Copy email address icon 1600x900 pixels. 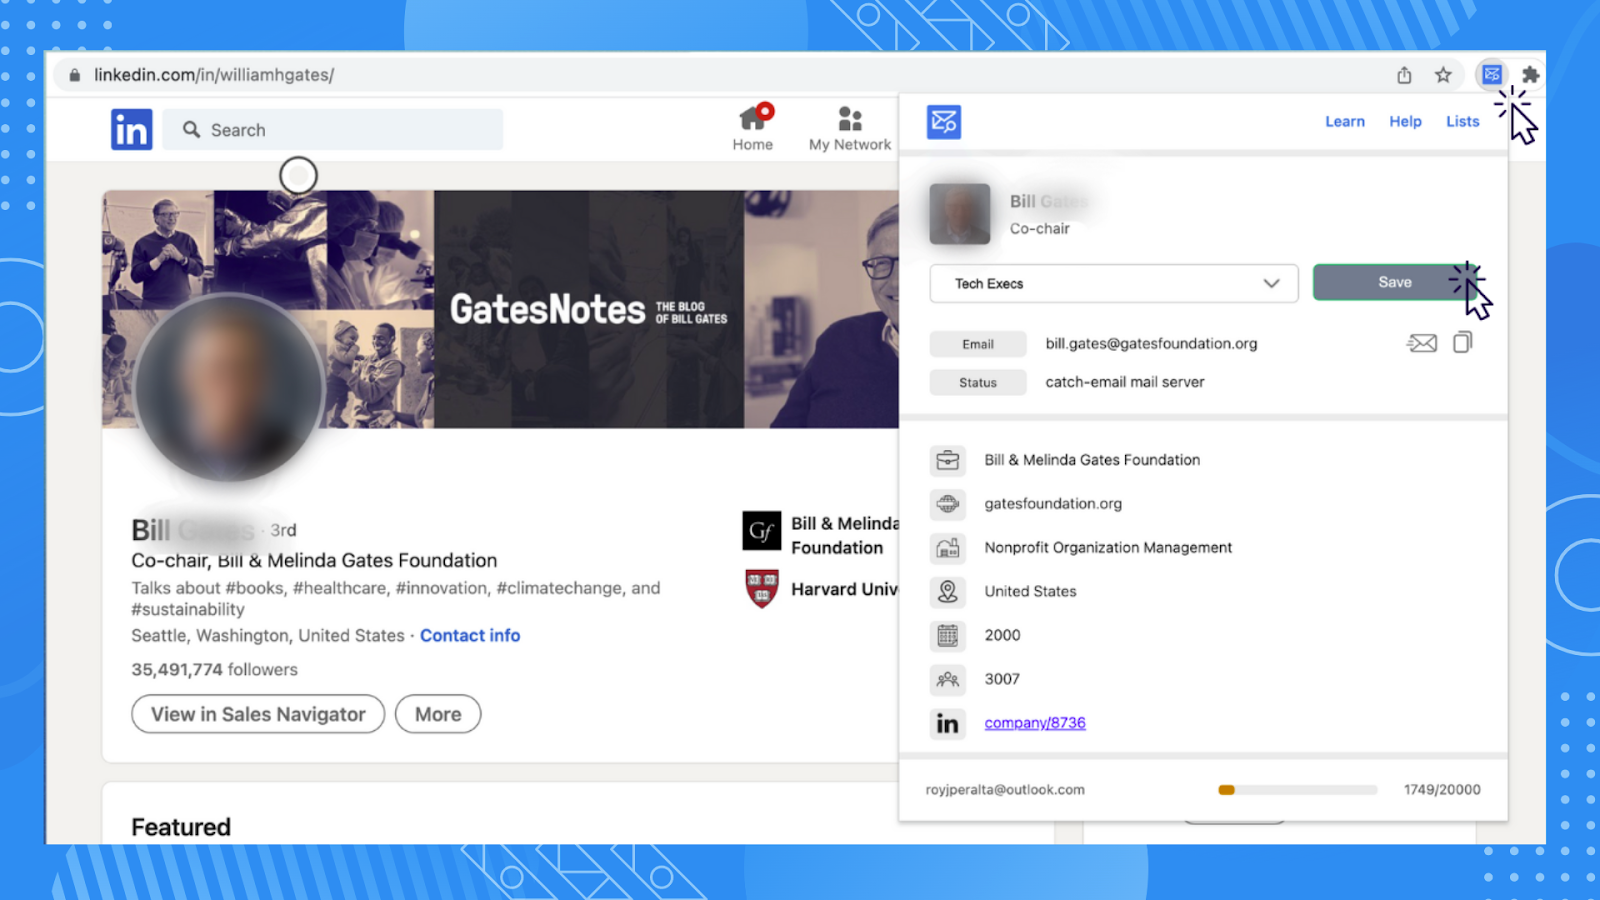coord(1462,342)
